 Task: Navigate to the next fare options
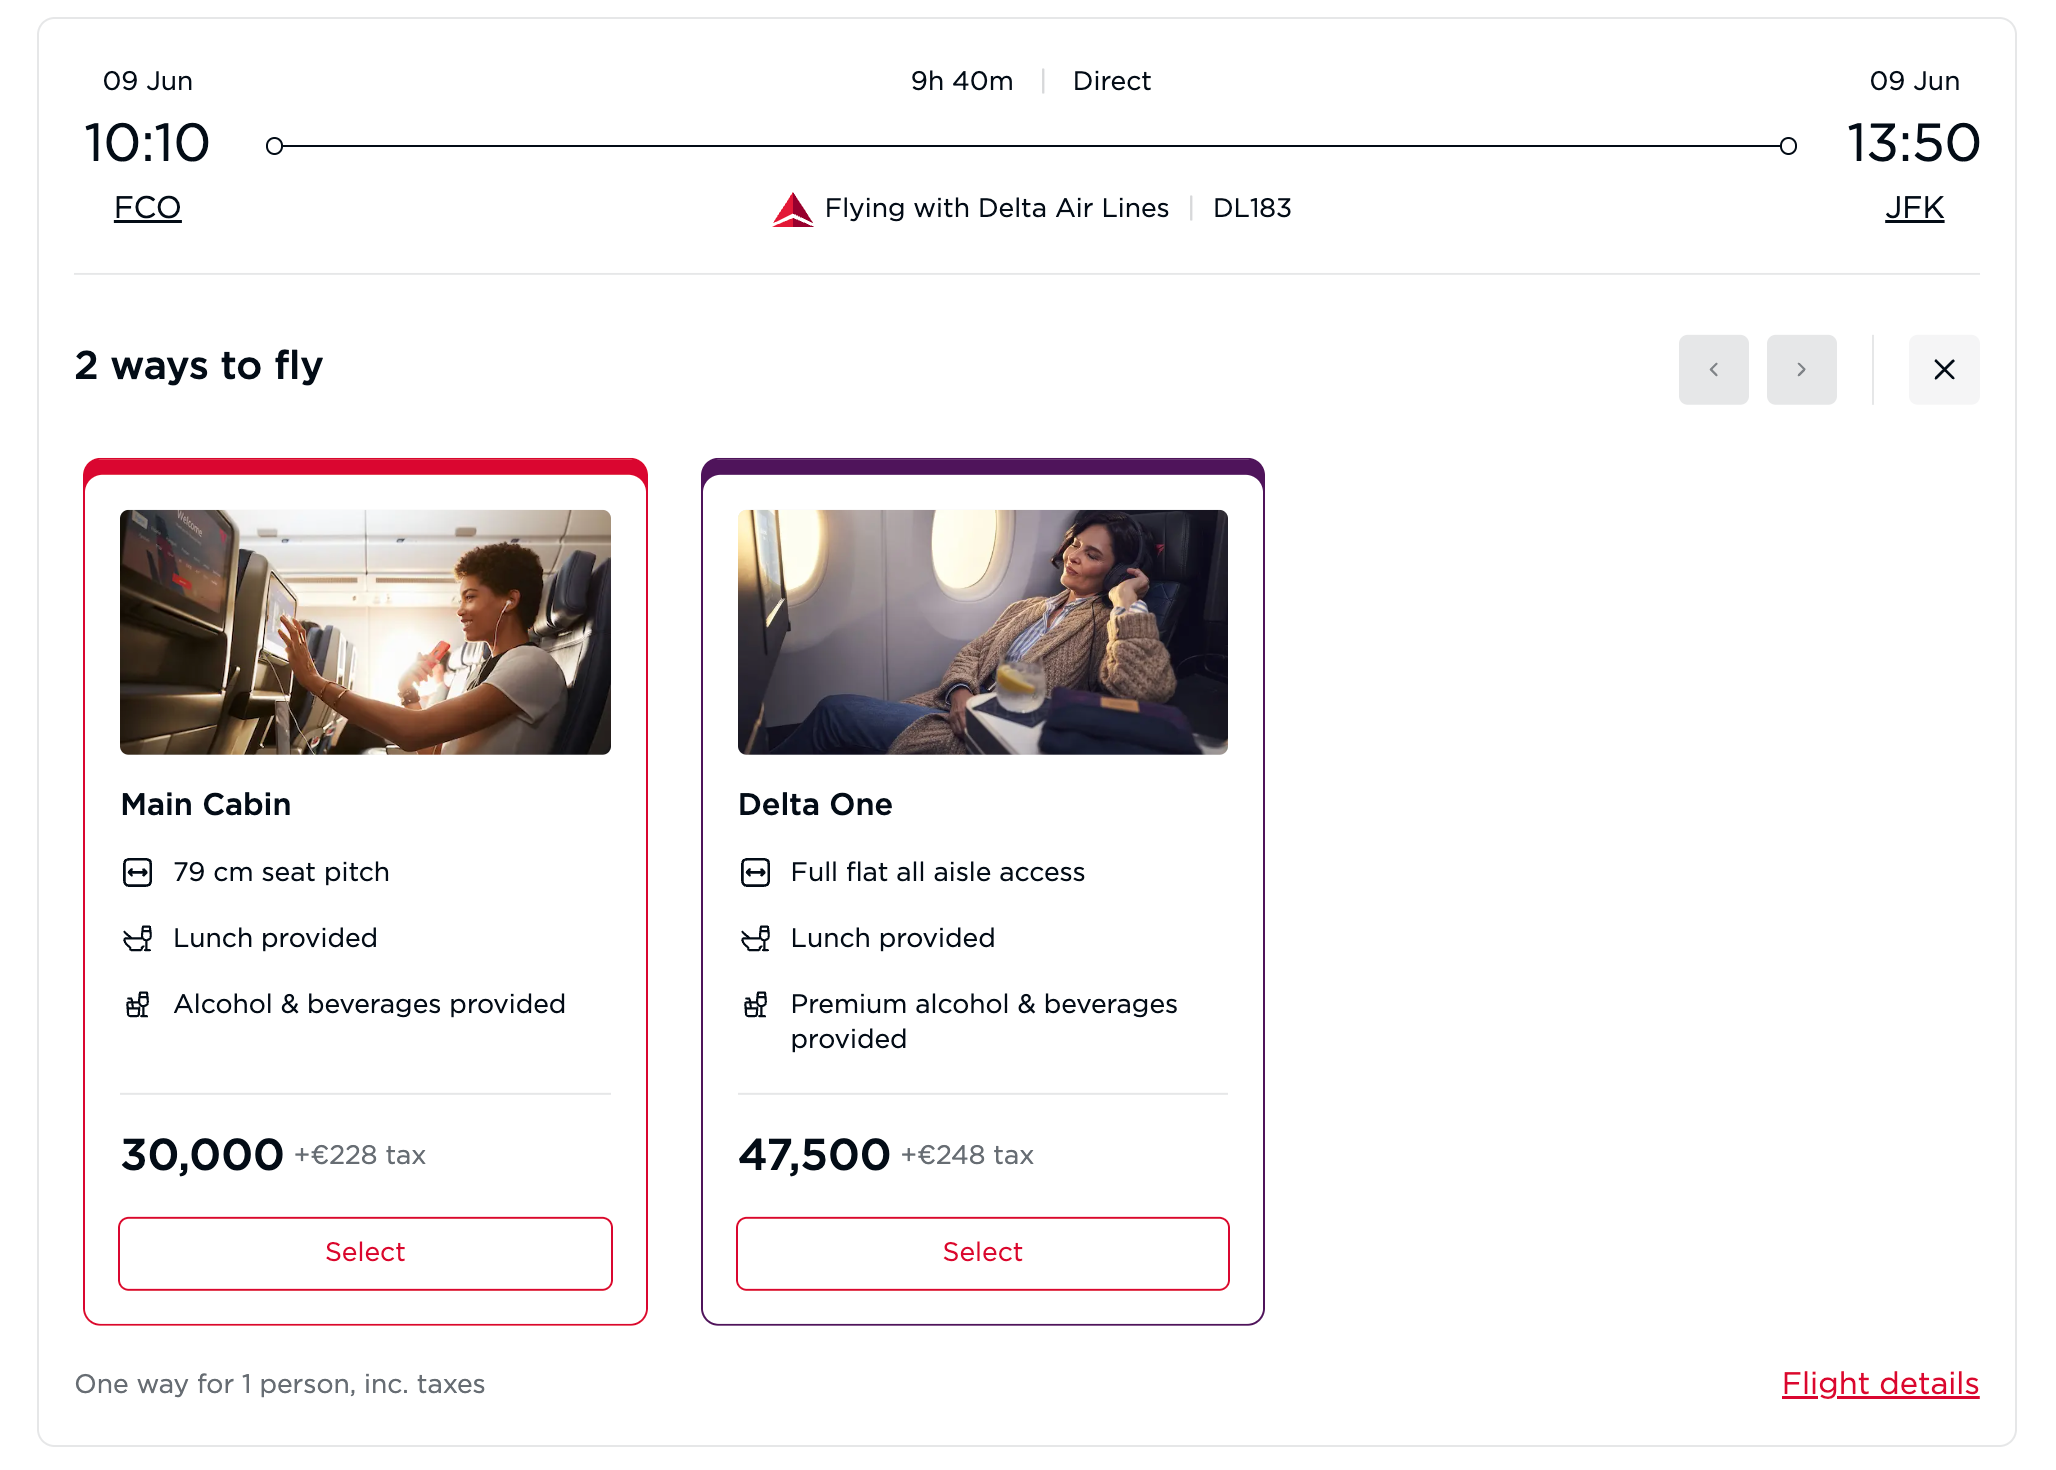click(x=1801, y=369)
